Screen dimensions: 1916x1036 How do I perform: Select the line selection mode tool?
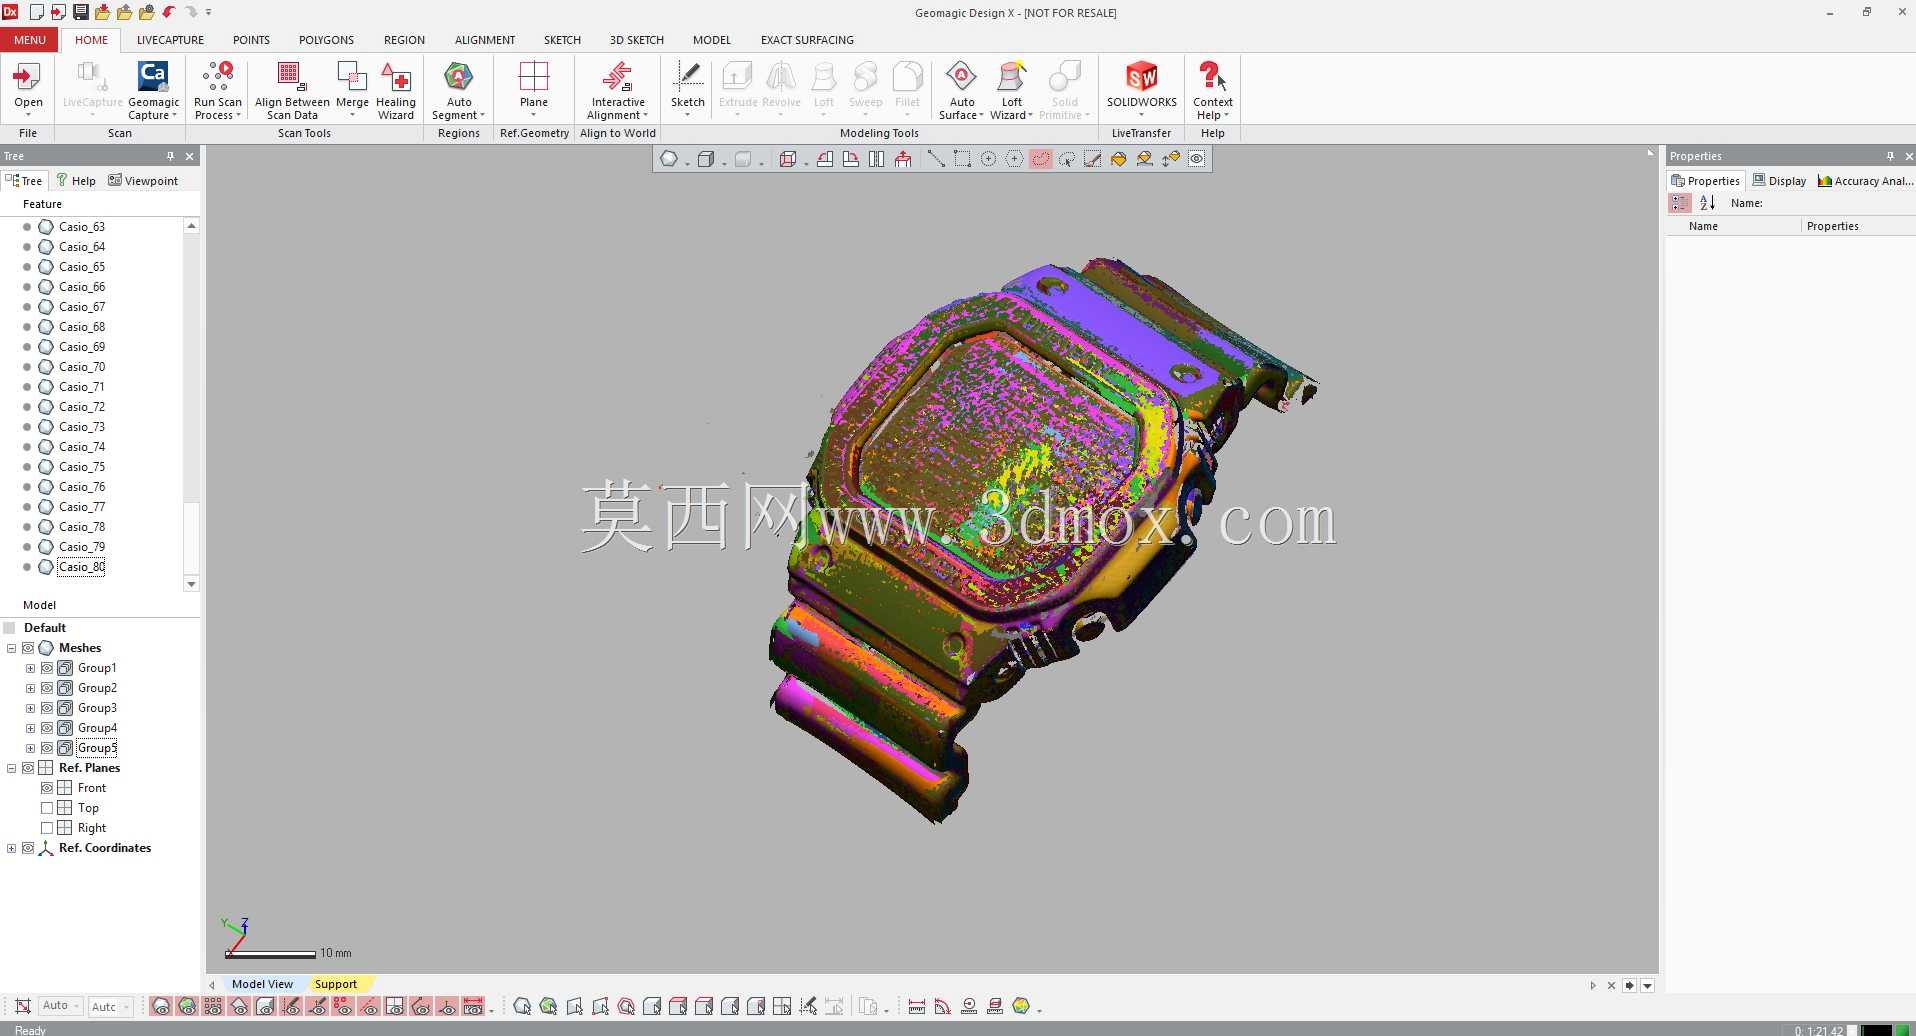[x=936, y=159]
